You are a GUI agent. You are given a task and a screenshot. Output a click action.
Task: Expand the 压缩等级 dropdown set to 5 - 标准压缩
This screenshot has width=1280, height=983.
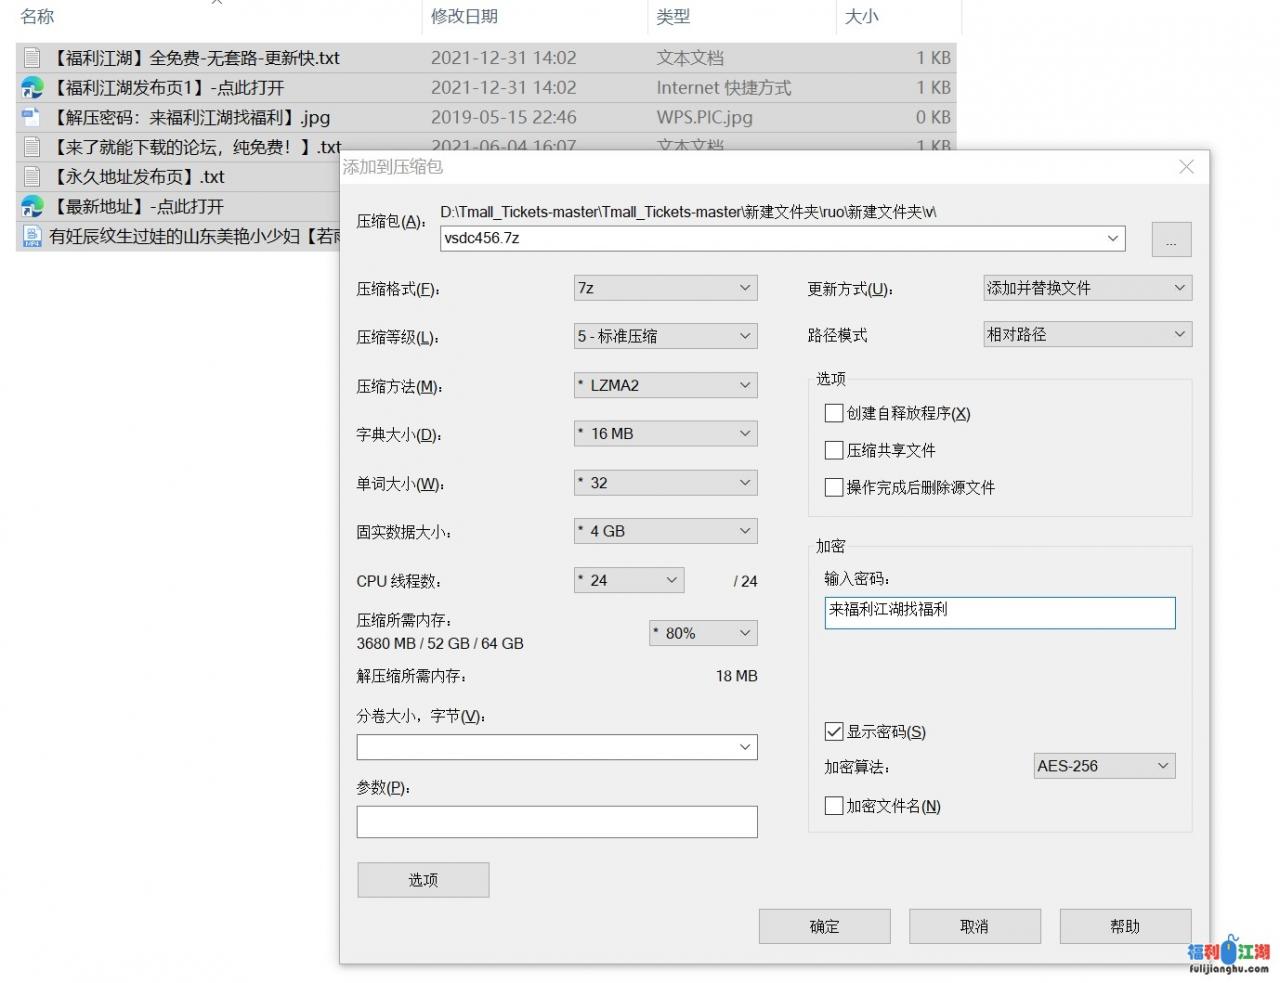(665, 336)
